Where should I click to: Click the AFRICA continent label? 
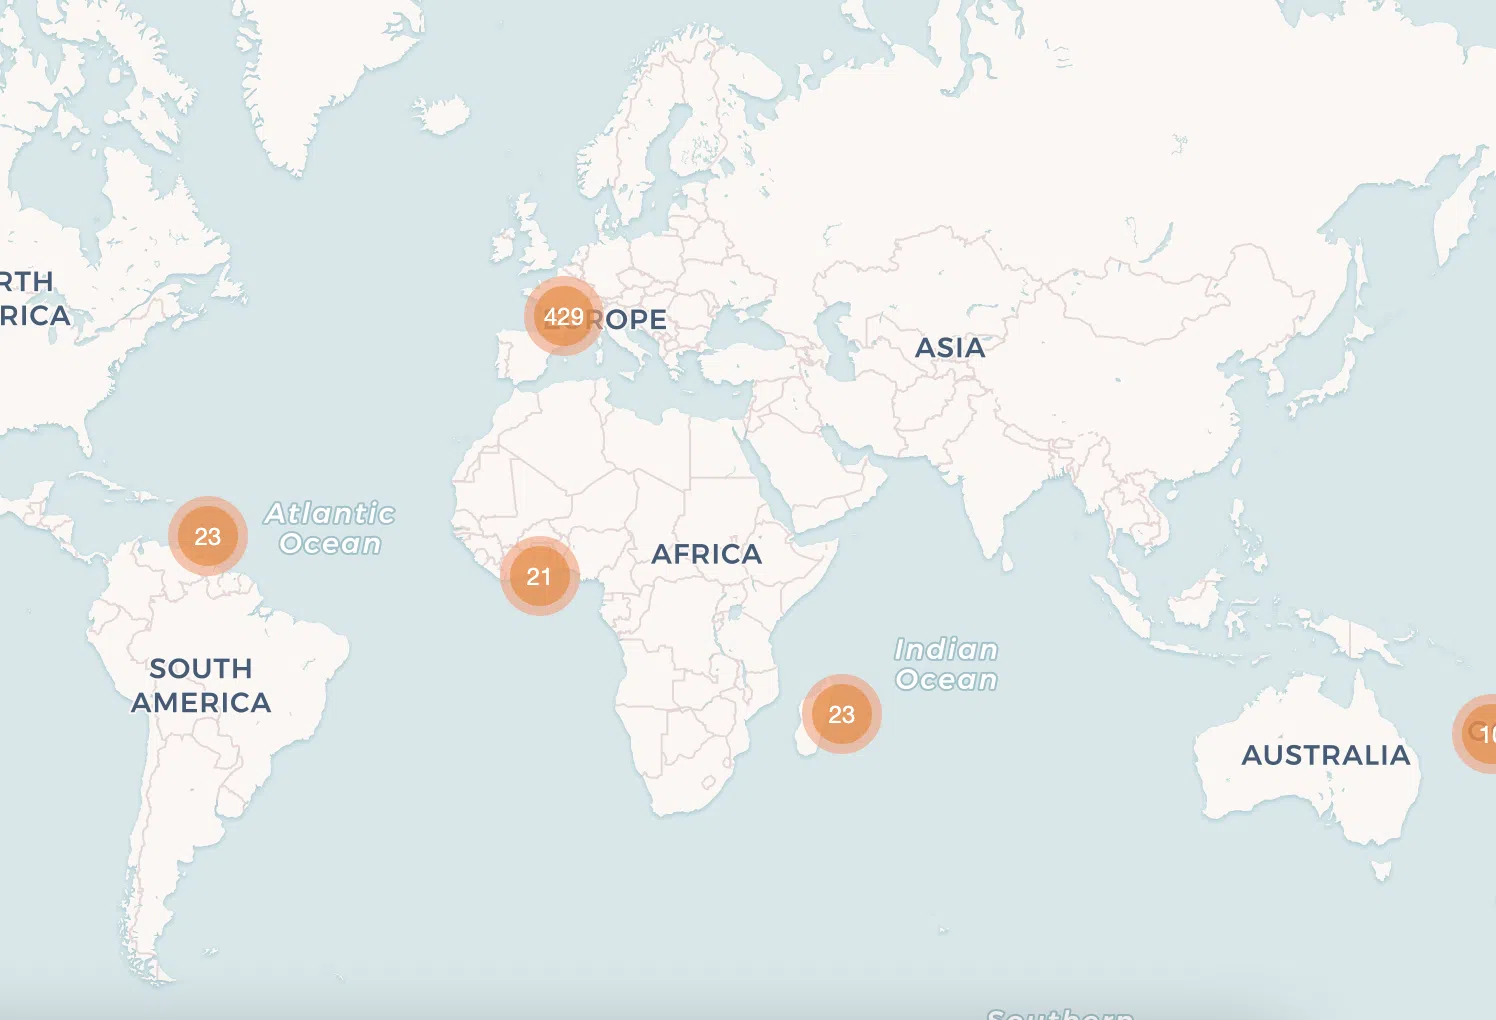point(707,554)
